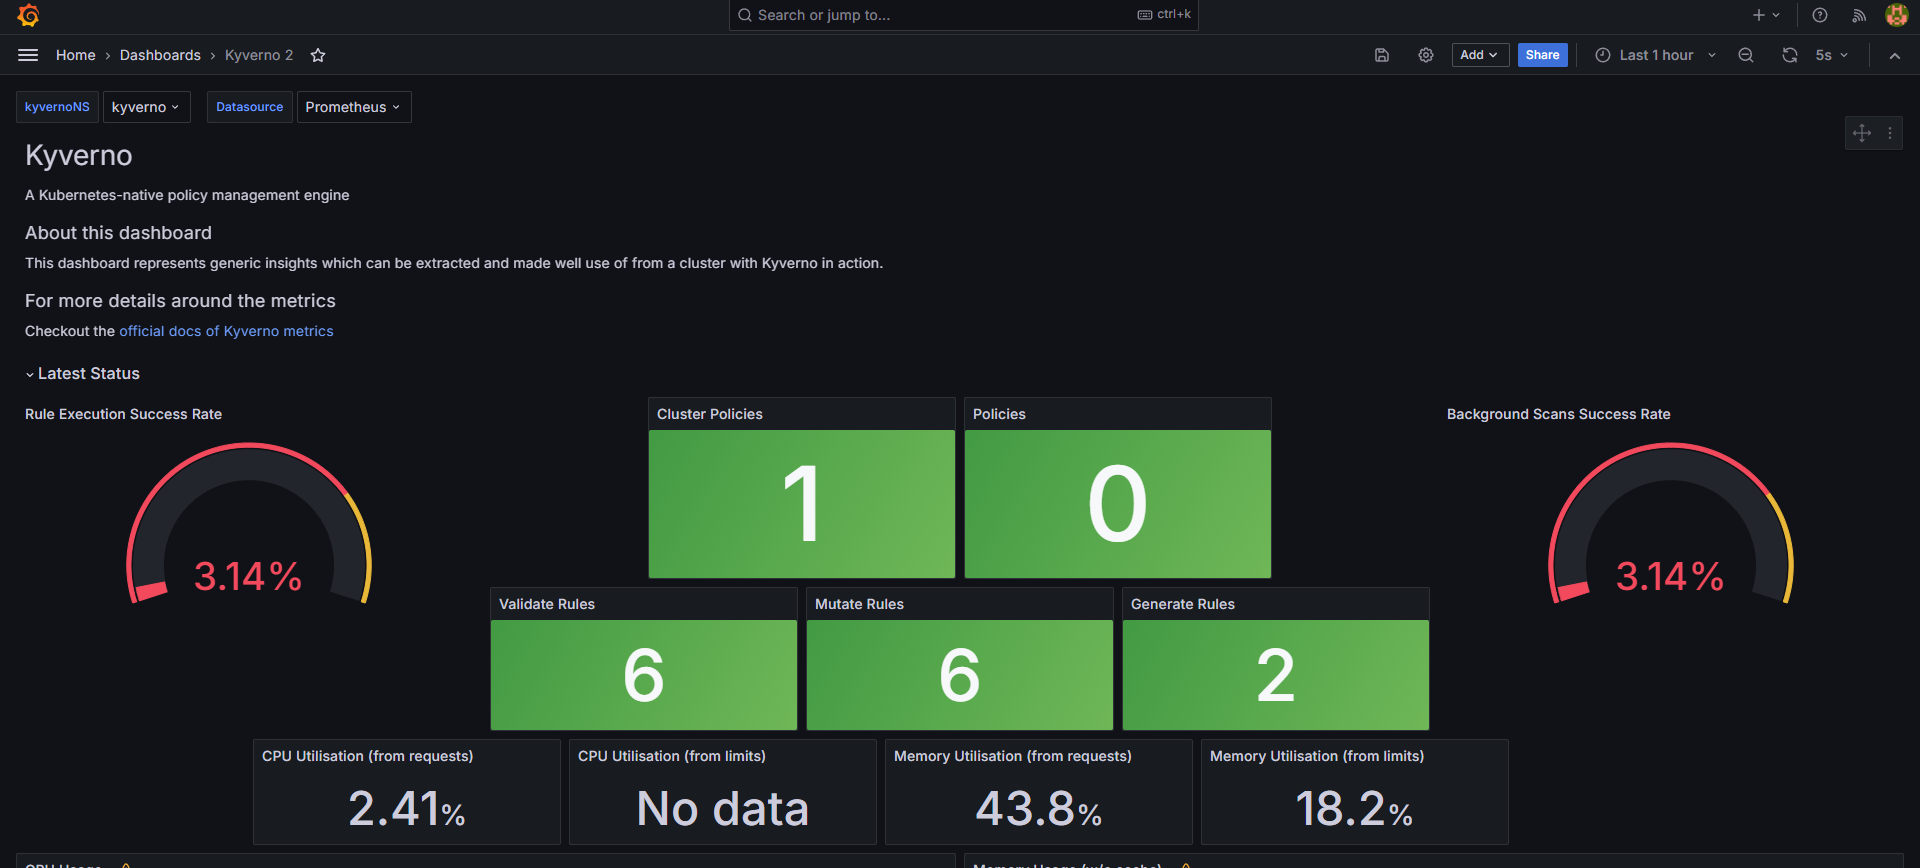The width and height of the screenshot is (1920, 868).
Task: Open the help question mark menu
Action: pyautogui.click(x=1820, y=15)
